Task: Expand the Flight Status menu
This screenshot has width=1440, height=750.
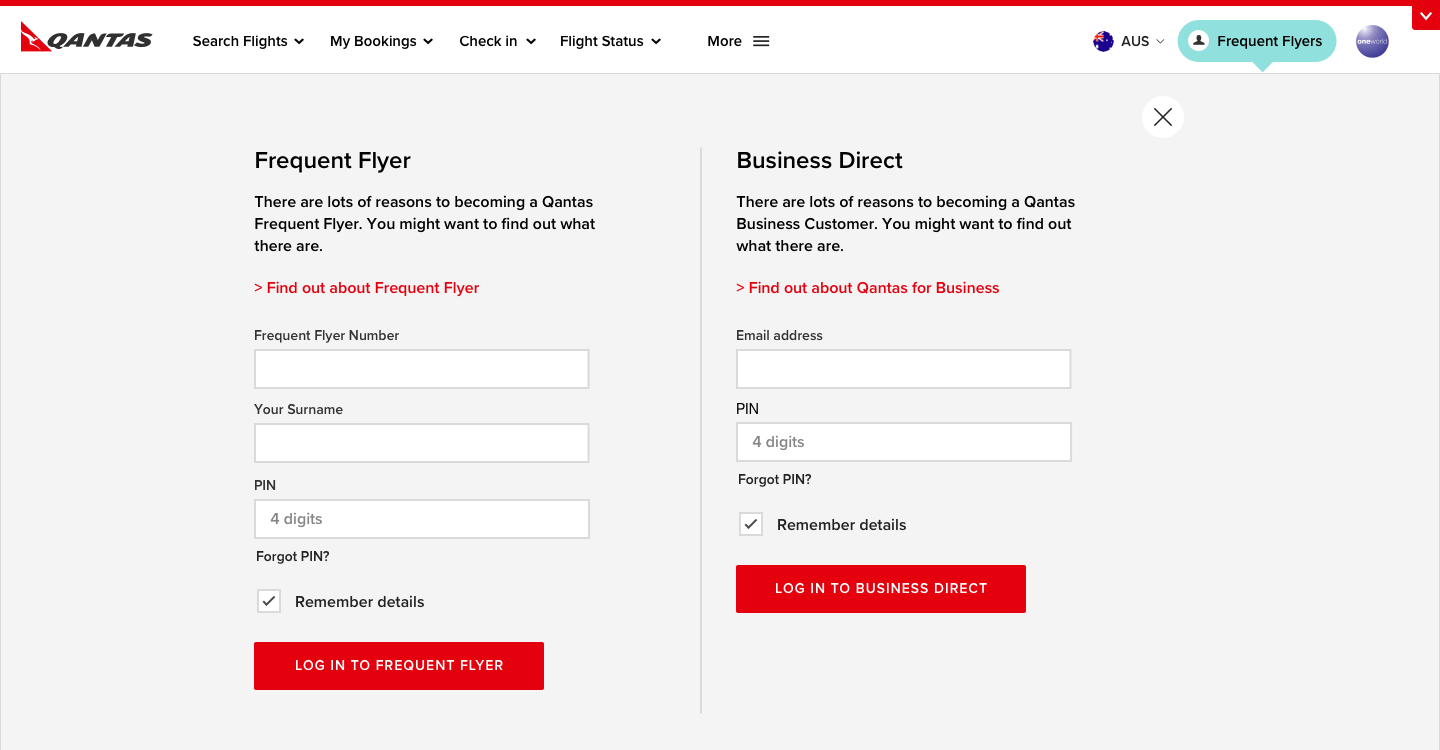Action: click(x=610, y=41)
